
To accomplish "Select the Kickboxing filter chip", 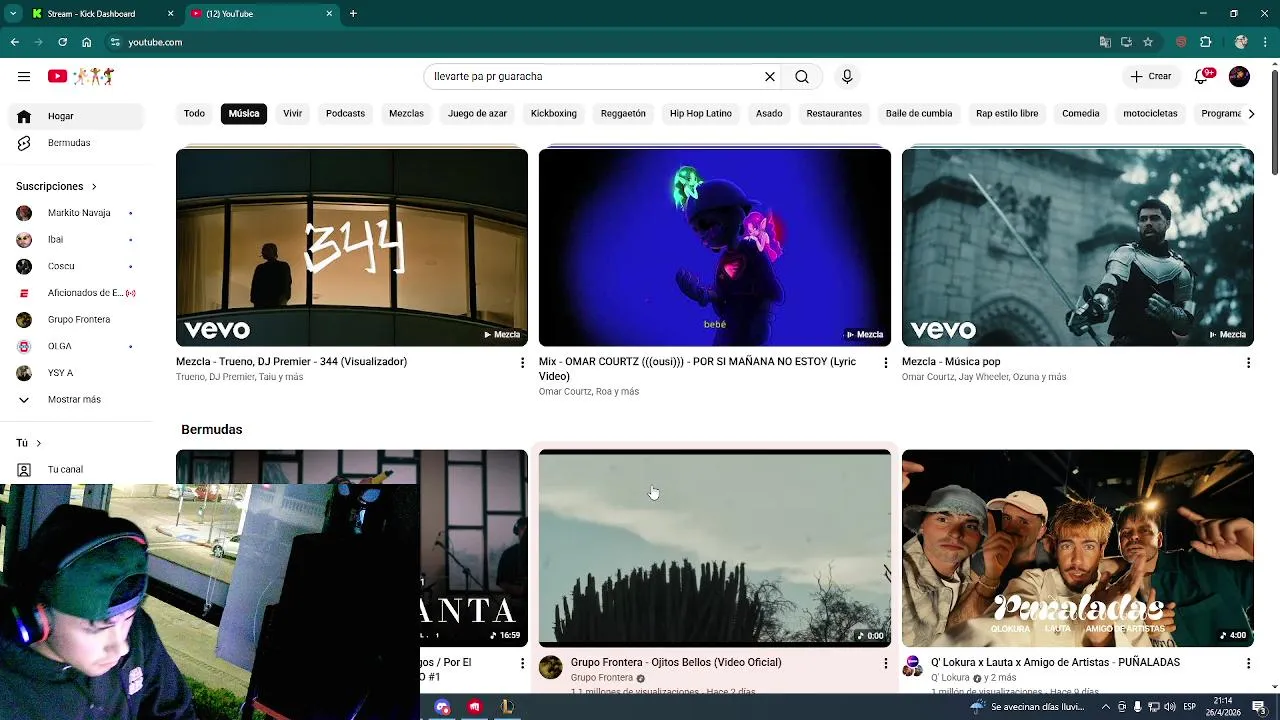I will (553, 113).
